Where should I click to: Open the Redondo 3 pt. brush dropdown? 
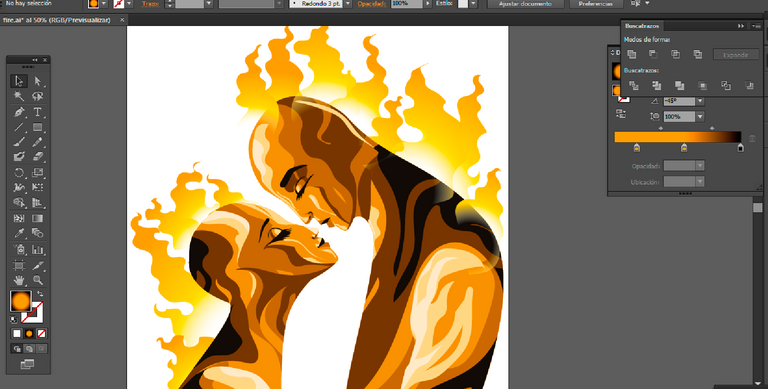348,3
